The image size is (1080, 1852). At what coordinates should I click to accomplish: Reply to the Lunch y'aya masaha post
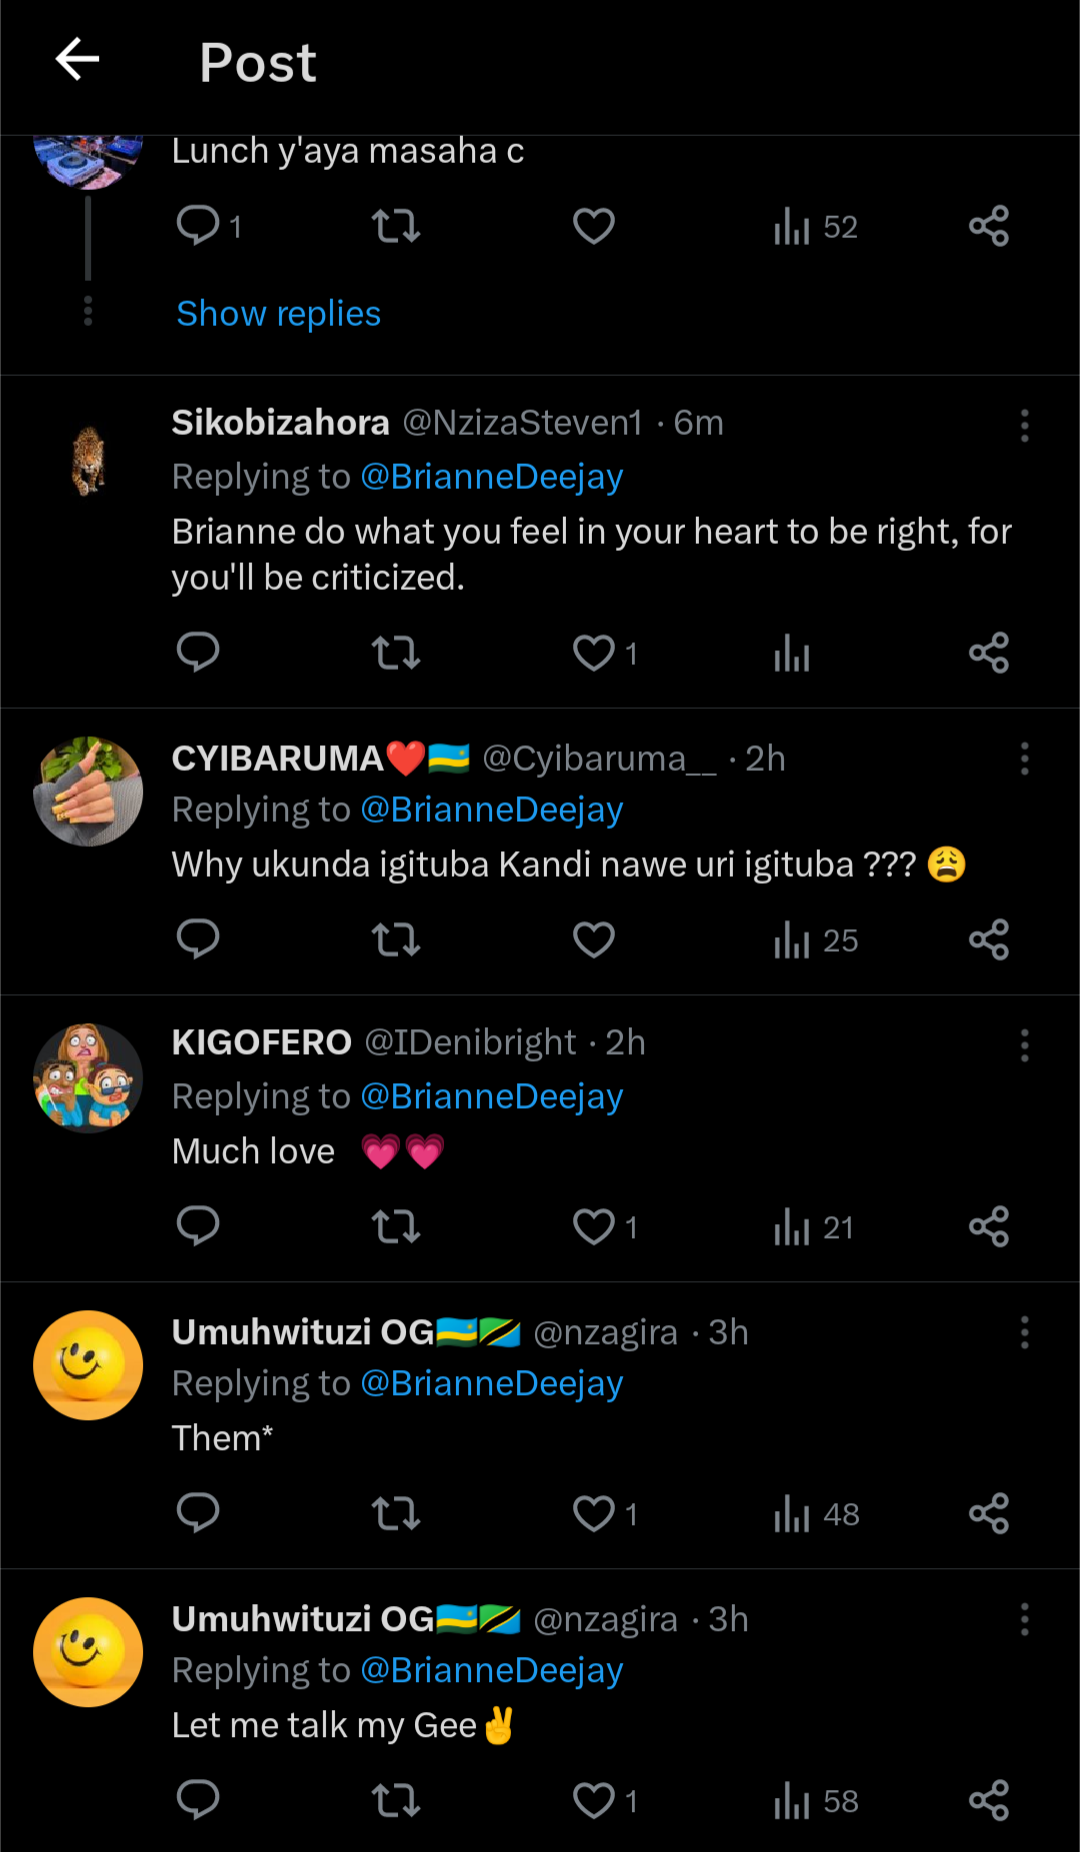(x=198, y=226)
